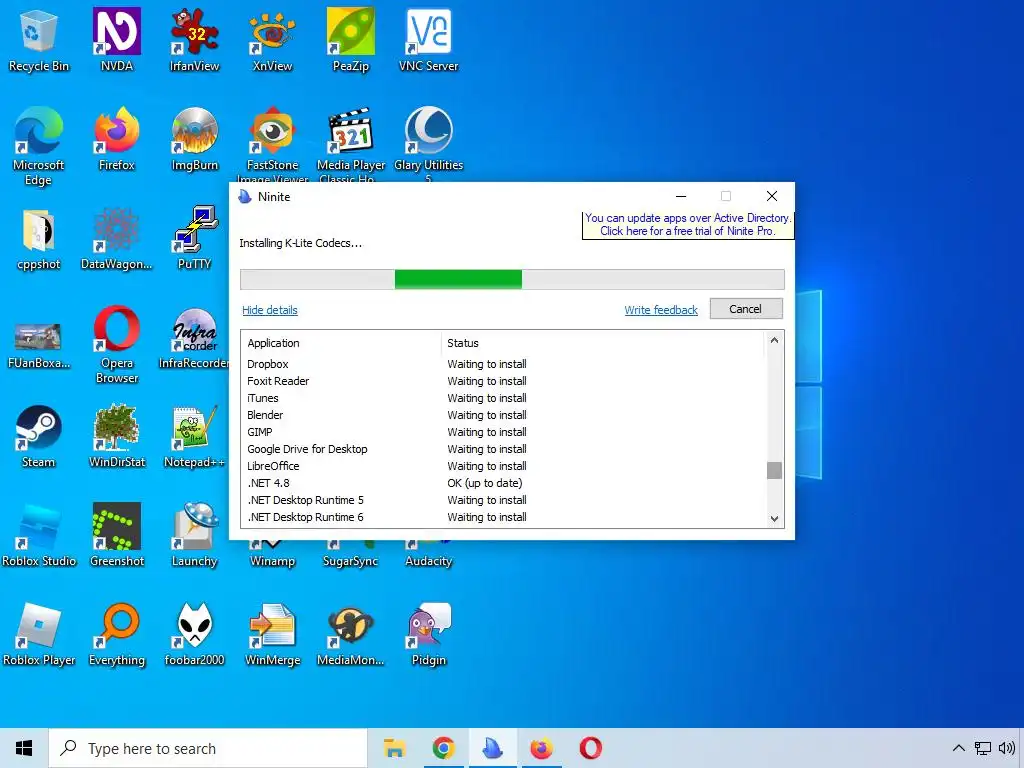The width and height of the screenshot is (1024, 768).
Task: Open the Windows Start menu
Action: click(x=24, y=748)
